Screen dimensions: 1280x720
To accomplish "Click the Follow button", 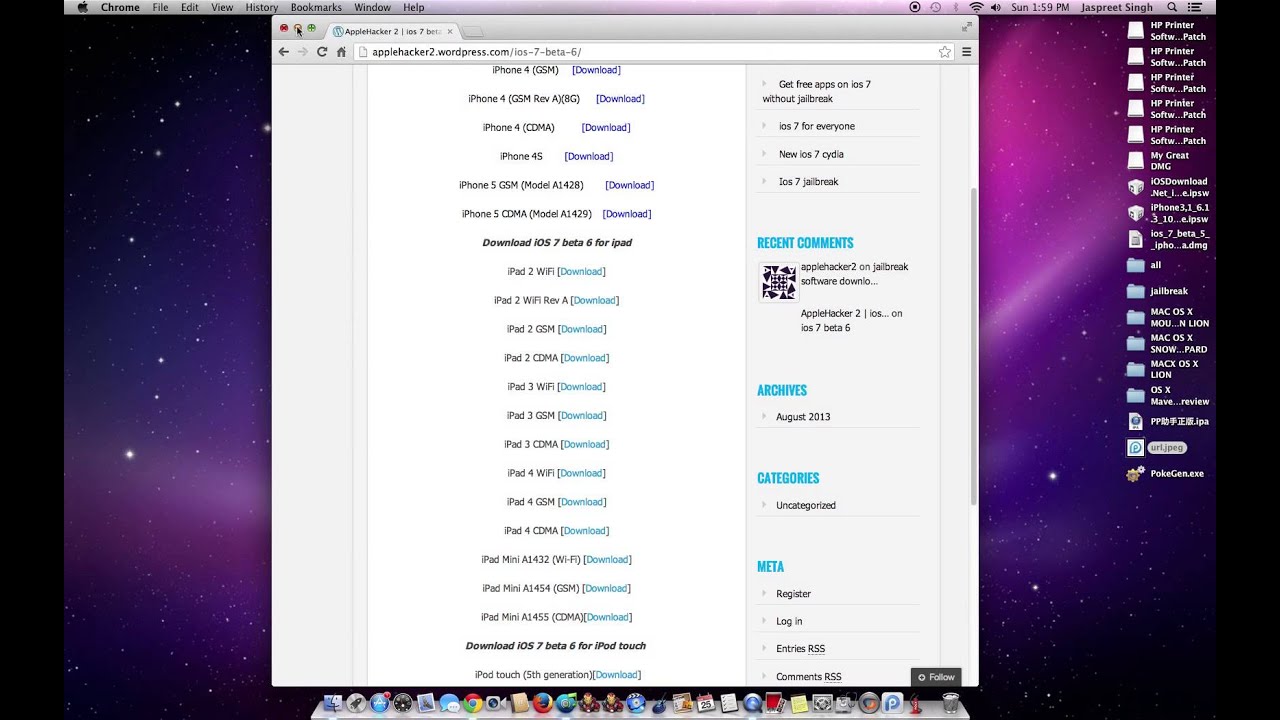I will pyautogui.click(x=936, y=677).
